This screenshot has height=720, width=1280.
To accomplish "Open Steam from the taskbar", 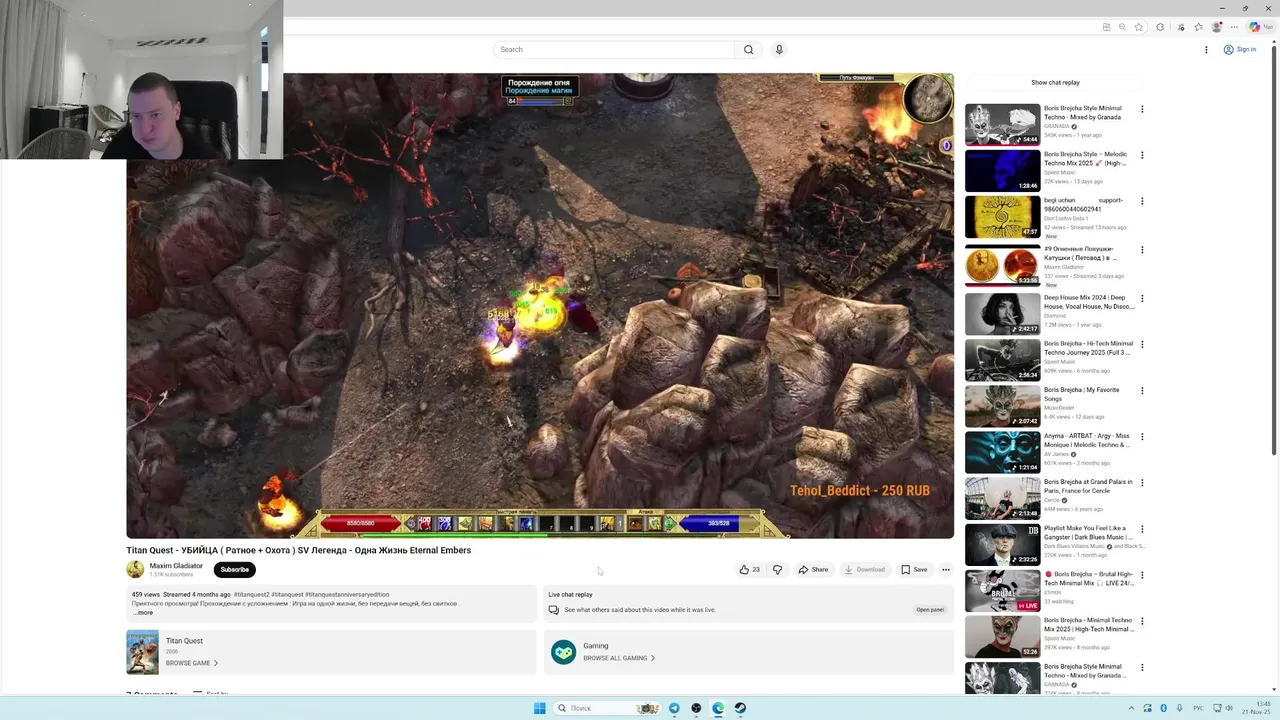I will tap(740, 708).
